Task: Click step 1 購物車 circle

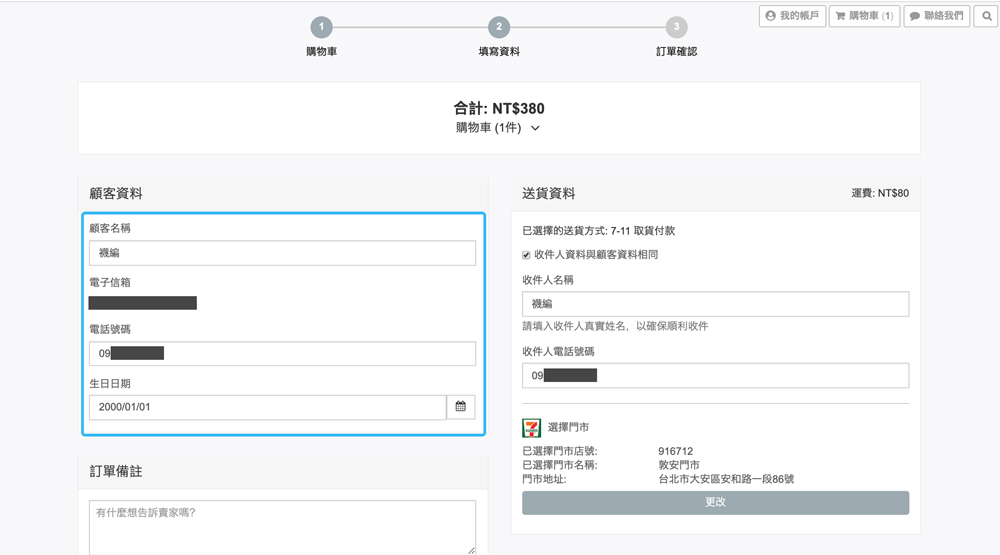Action: click(x=321, y=27)
